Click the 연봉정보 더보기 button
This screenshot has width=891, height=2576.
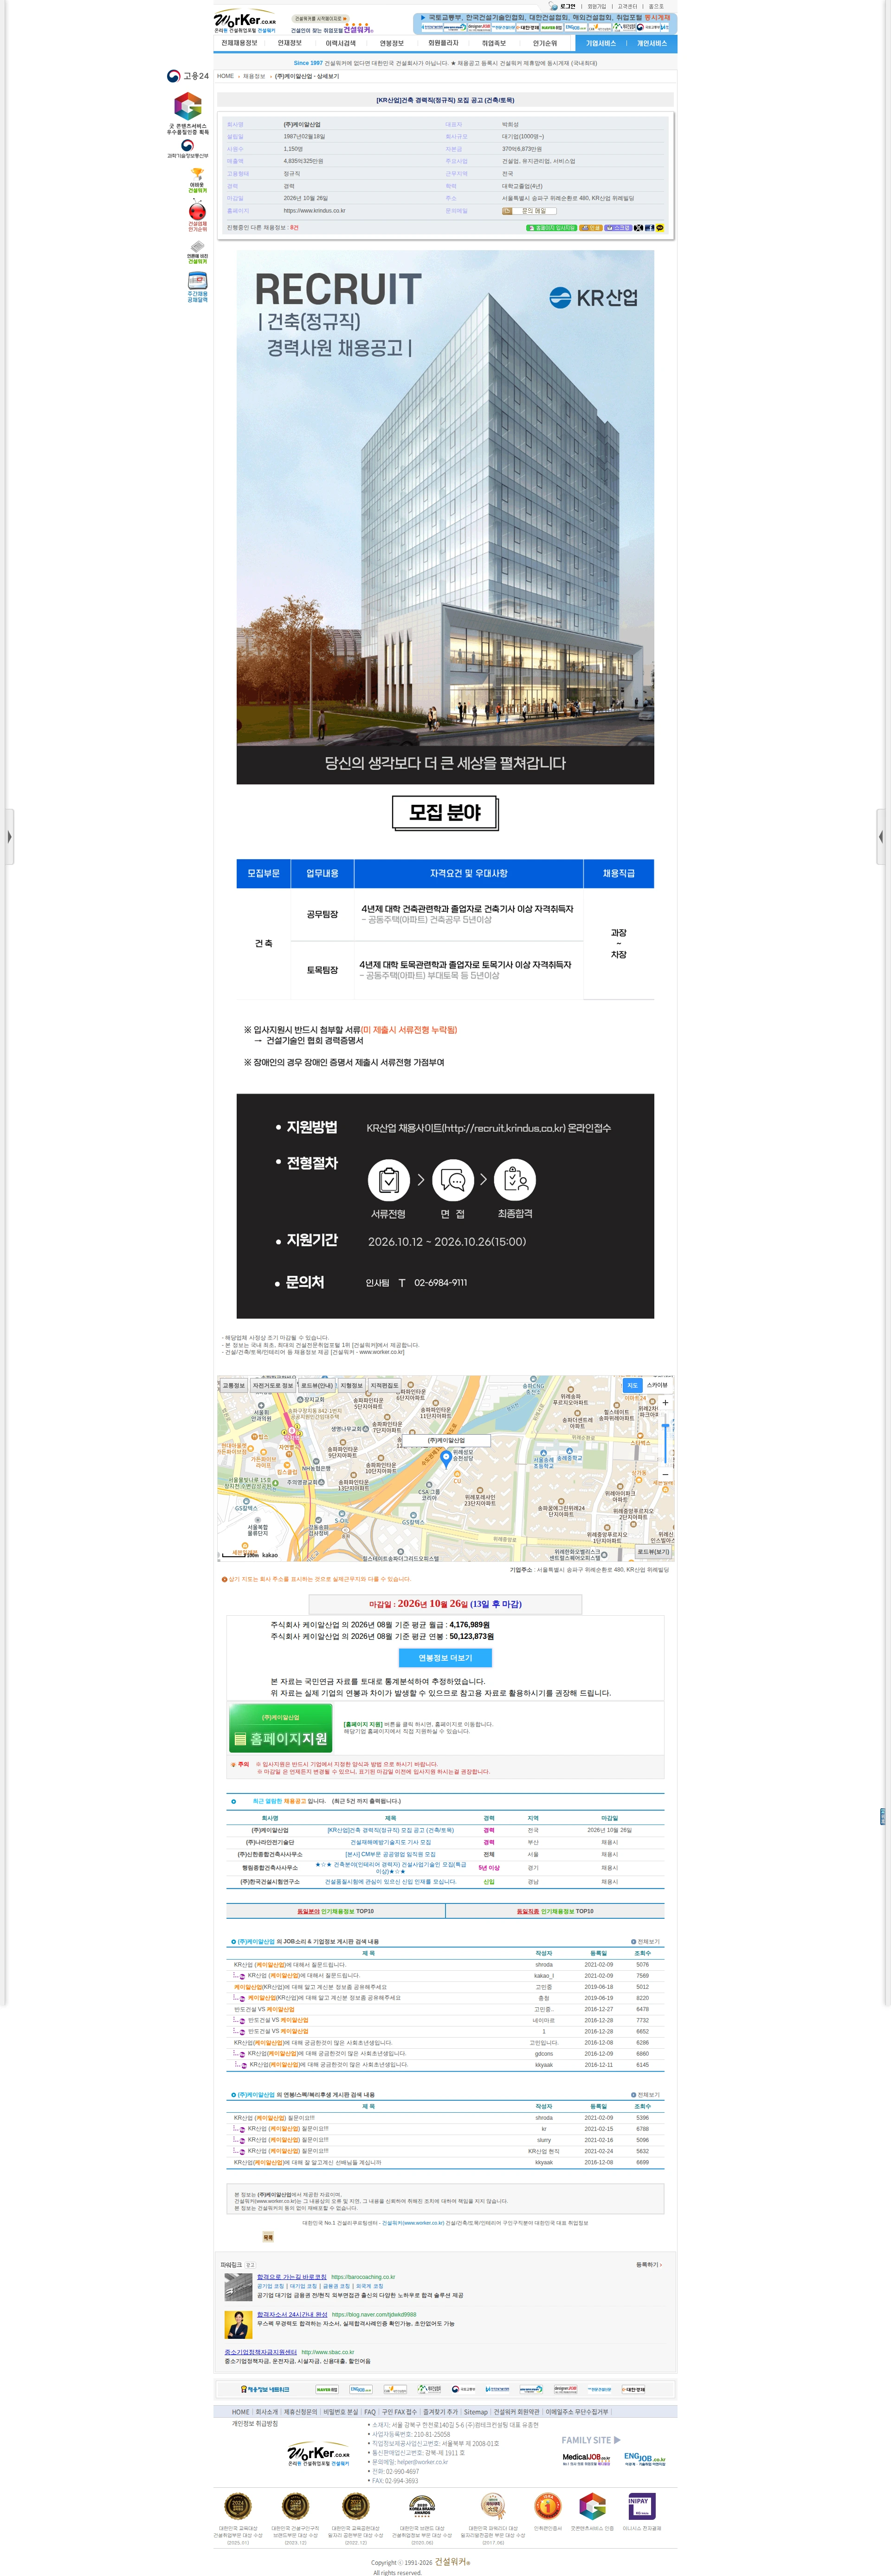click(x=445, y=1657)
